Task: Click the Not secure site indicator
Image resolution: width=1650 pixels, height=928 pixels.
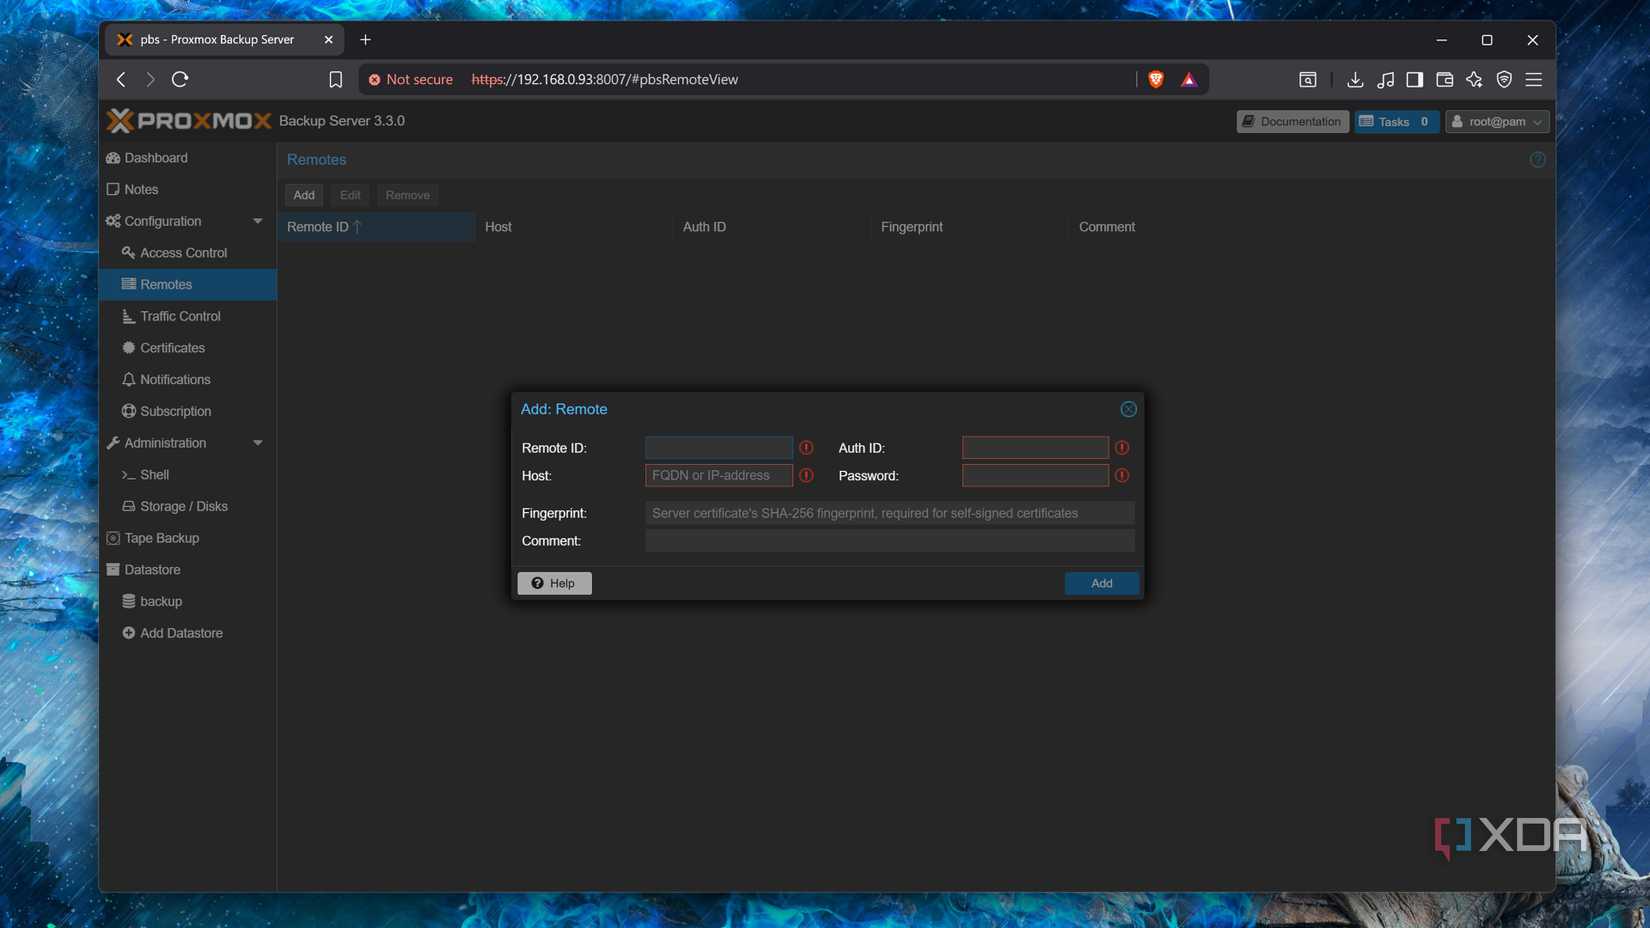Action: click(411, 79)
